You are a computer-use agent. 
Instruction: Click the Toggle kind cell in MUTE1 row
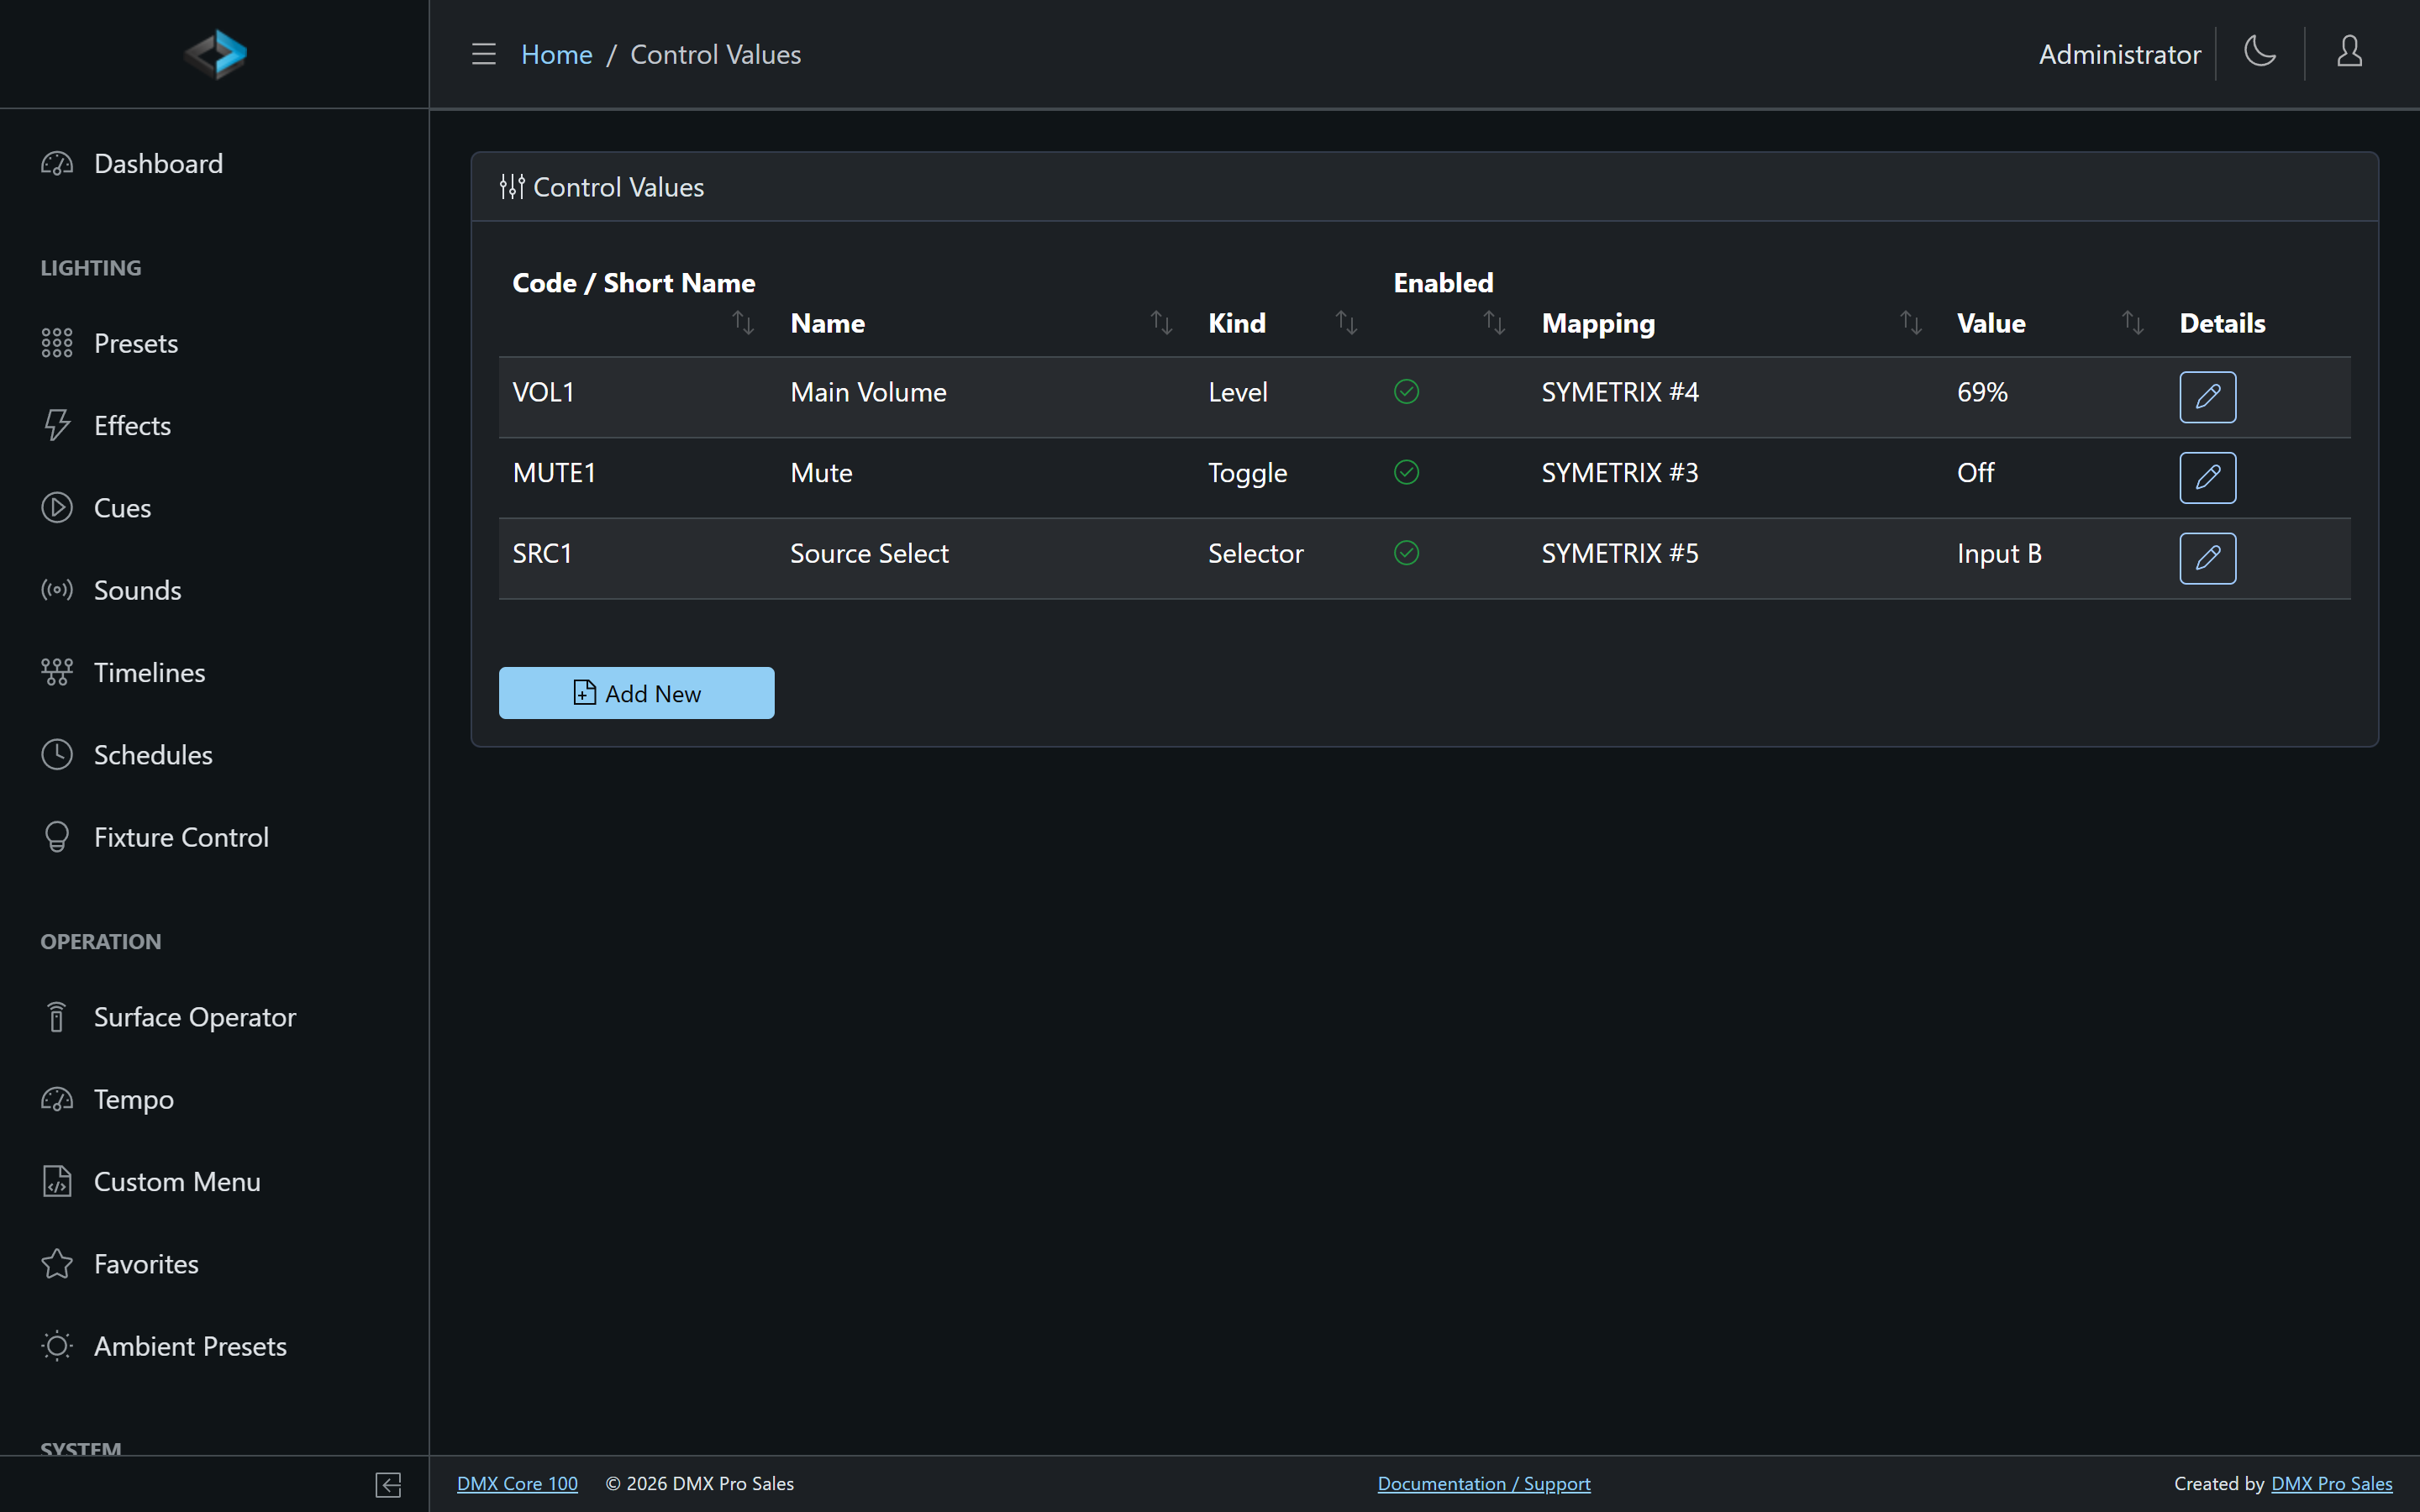tap(1247, 473)
